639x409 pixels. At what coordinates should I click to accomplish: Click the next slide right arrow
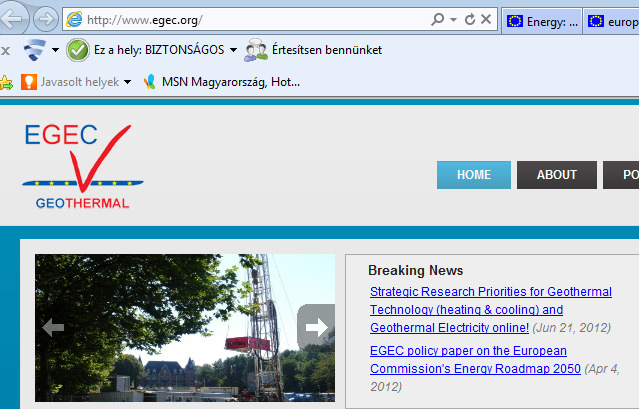coord(316,327)
